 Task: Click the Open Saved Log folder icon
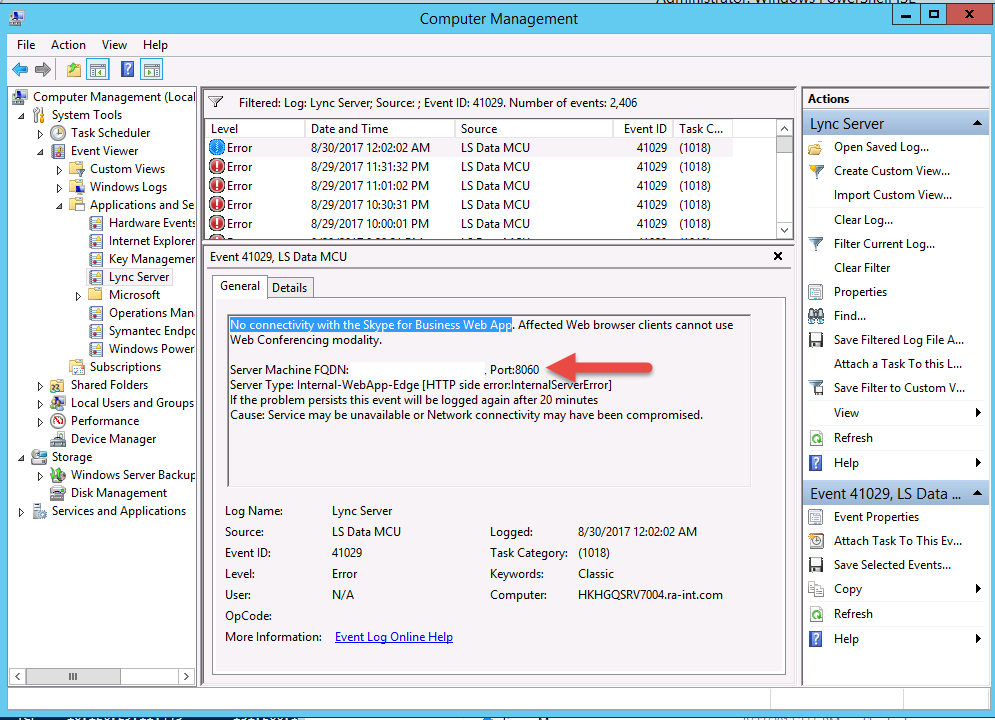tap(816, 148)
